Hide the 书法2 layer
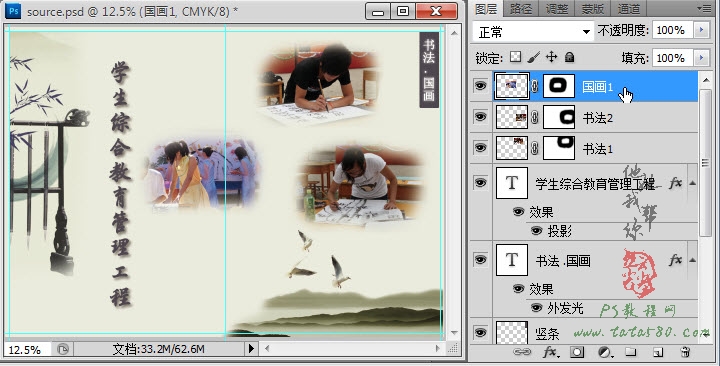The width and height of the screenshot is (720, 366). click(480, 117)
